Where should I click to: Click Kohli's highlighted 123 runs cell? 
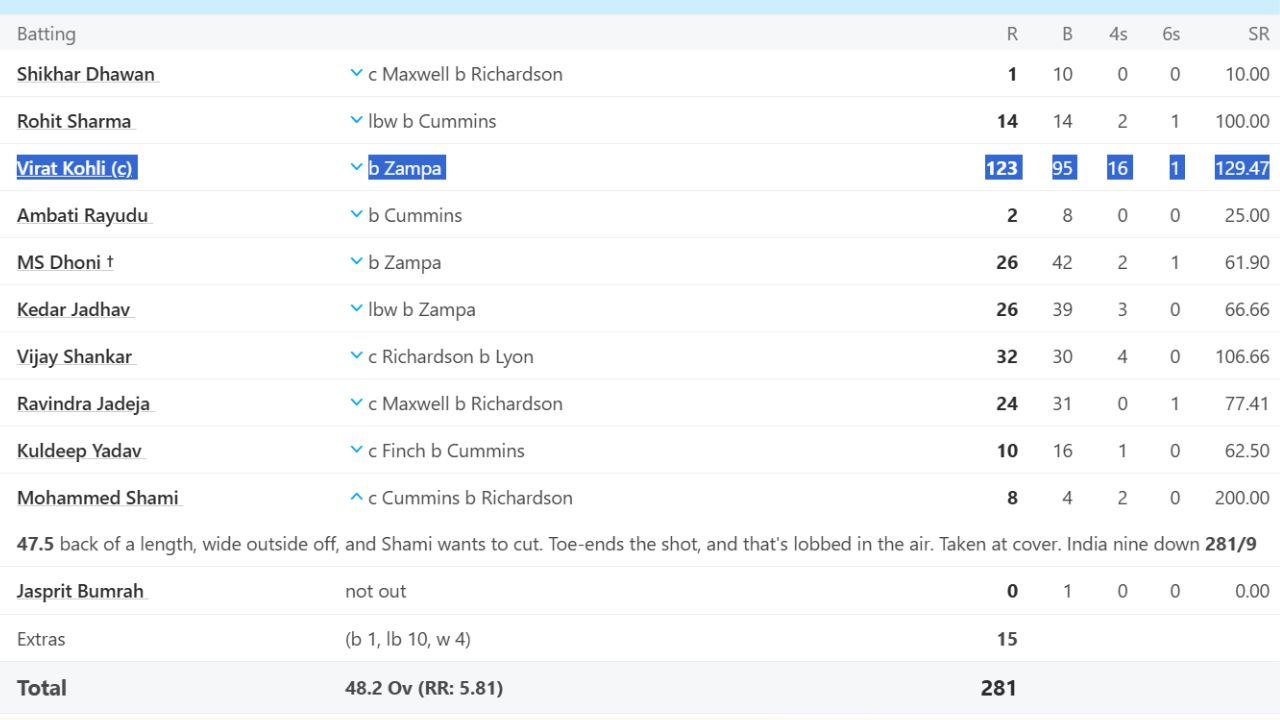pos(1002,168)
